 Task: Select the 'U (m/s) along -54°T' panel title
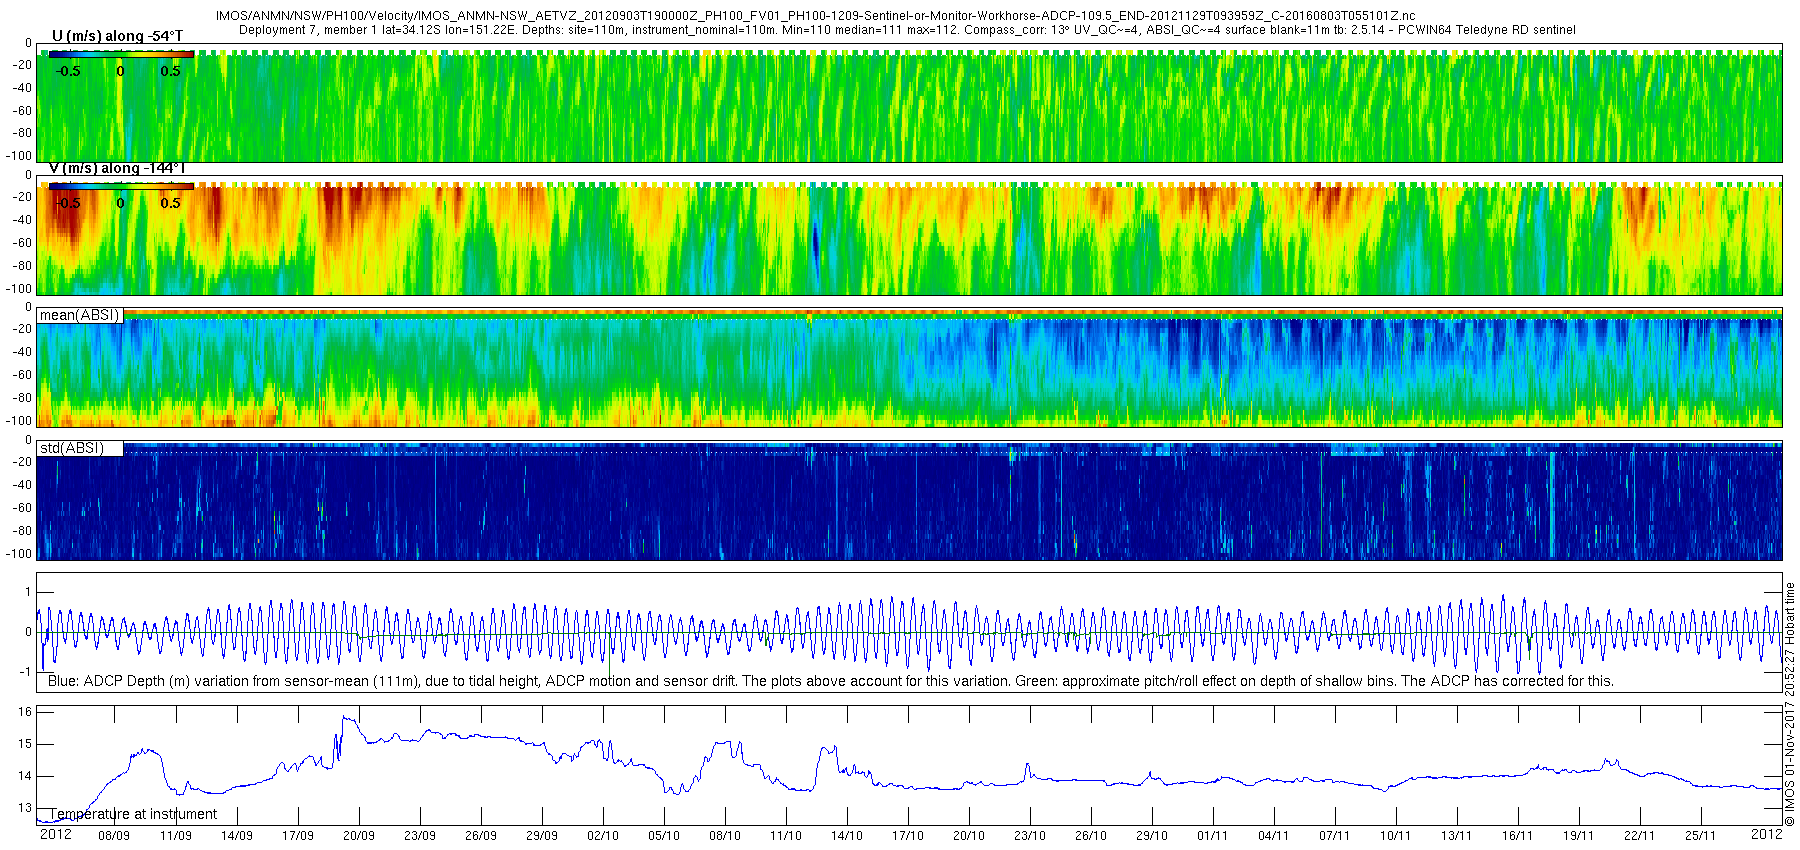click(x=117, y=36)
